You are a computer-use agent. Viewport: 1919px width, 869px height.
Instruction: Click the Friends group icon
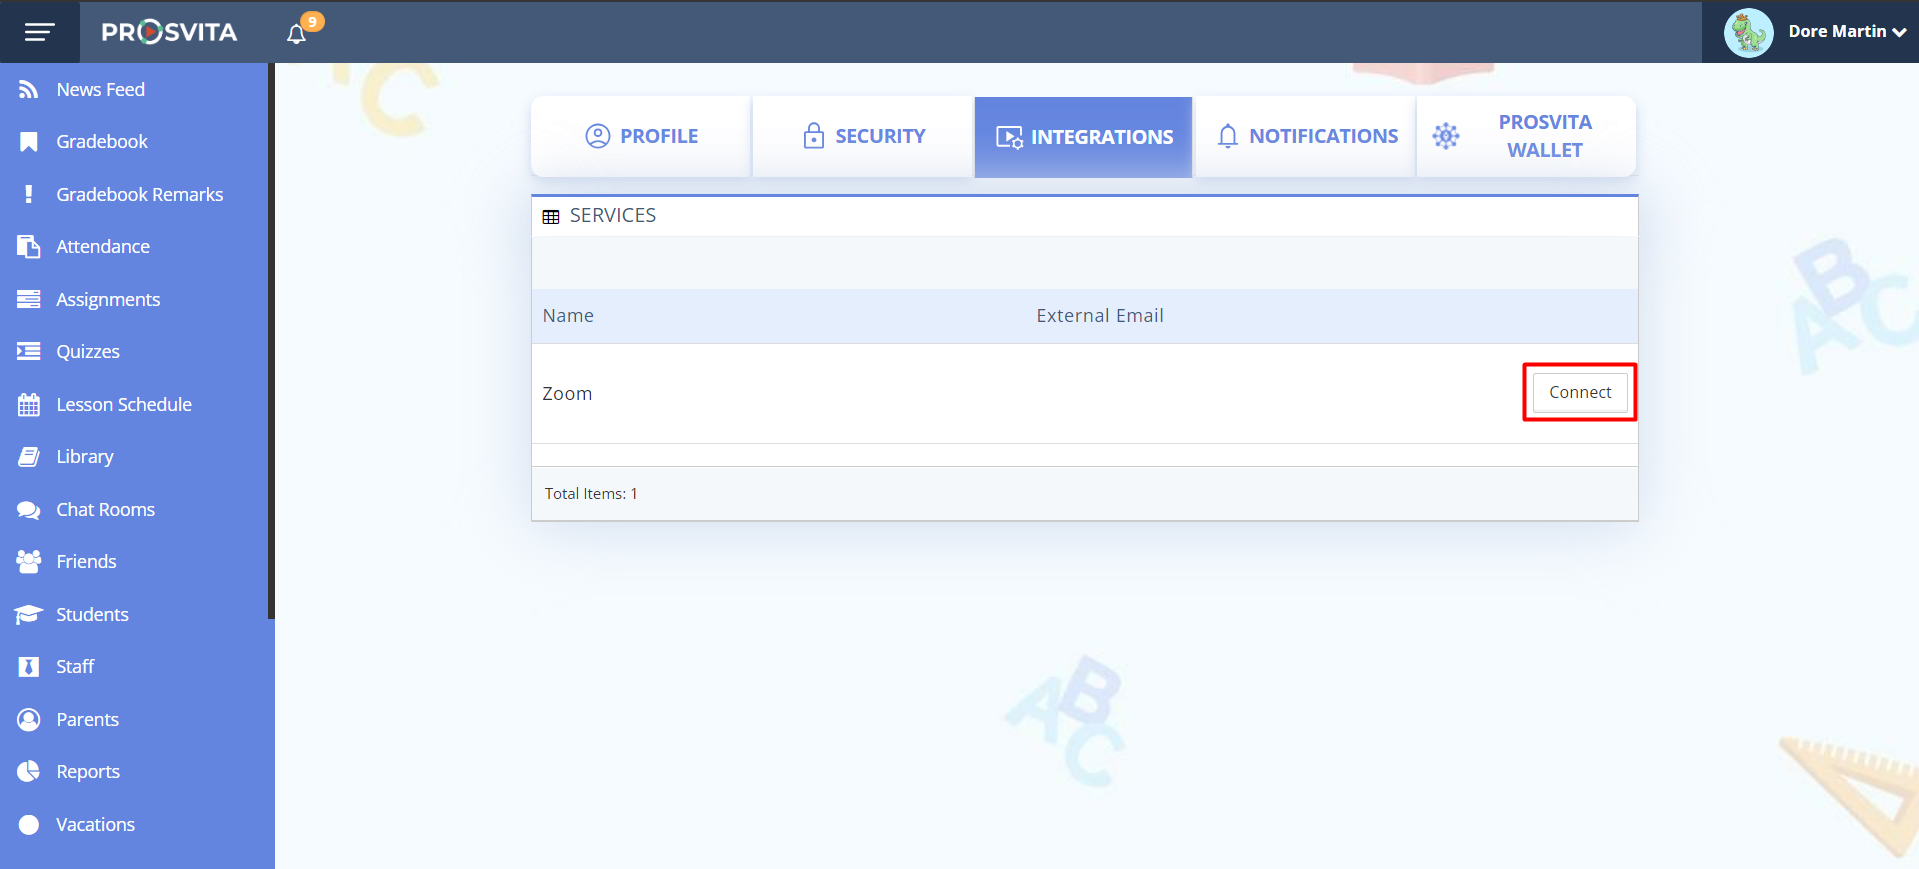tap(29, 562)
